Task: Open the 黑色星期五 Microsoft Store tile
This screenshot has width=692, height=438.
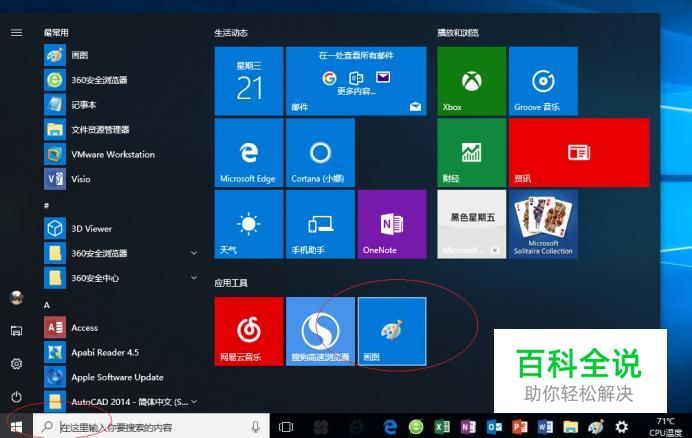Action: pos(471,224)
